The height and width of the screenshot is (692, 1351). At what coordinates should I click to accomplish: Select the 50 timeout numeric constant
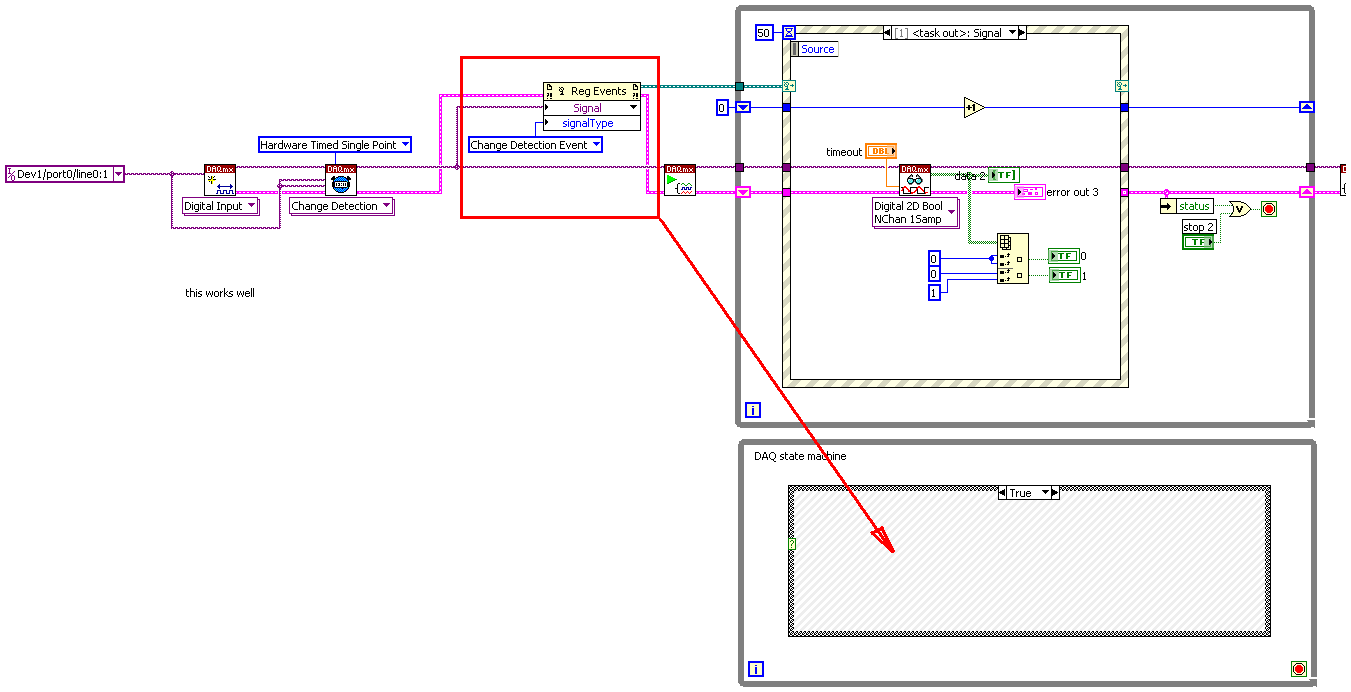point(765,33)
